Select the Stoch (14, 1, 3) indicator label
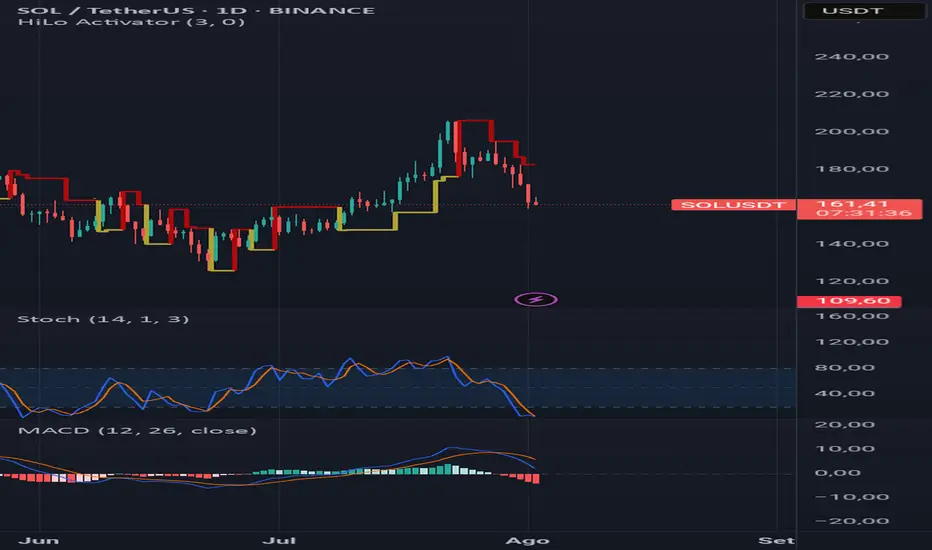 103,319
